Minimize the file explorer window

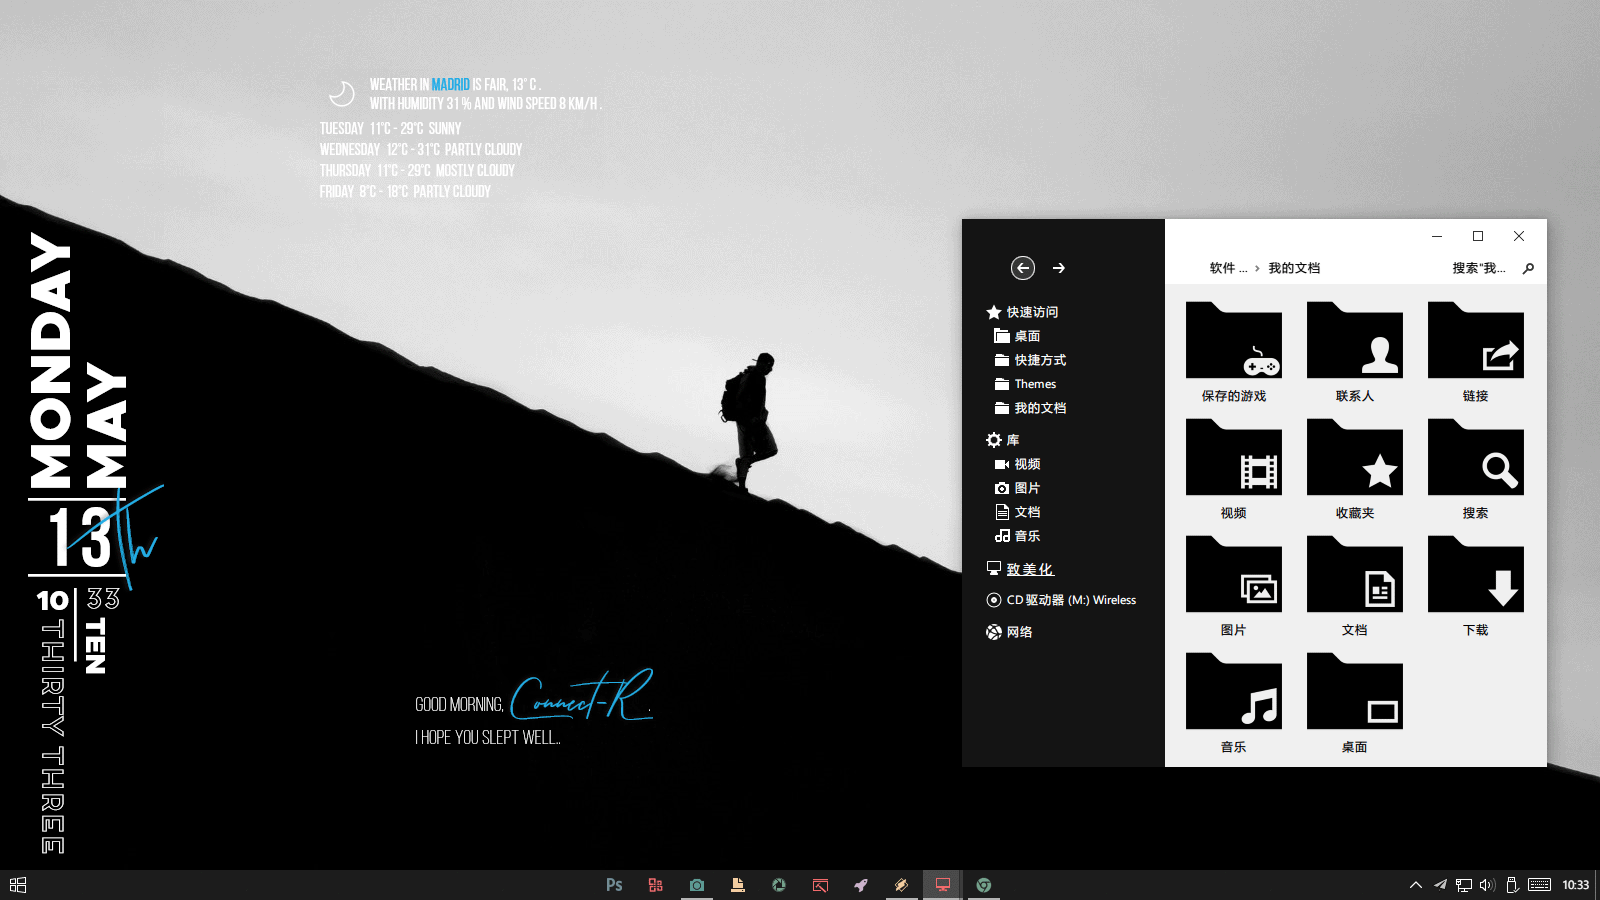click(x=1436, y=236)
